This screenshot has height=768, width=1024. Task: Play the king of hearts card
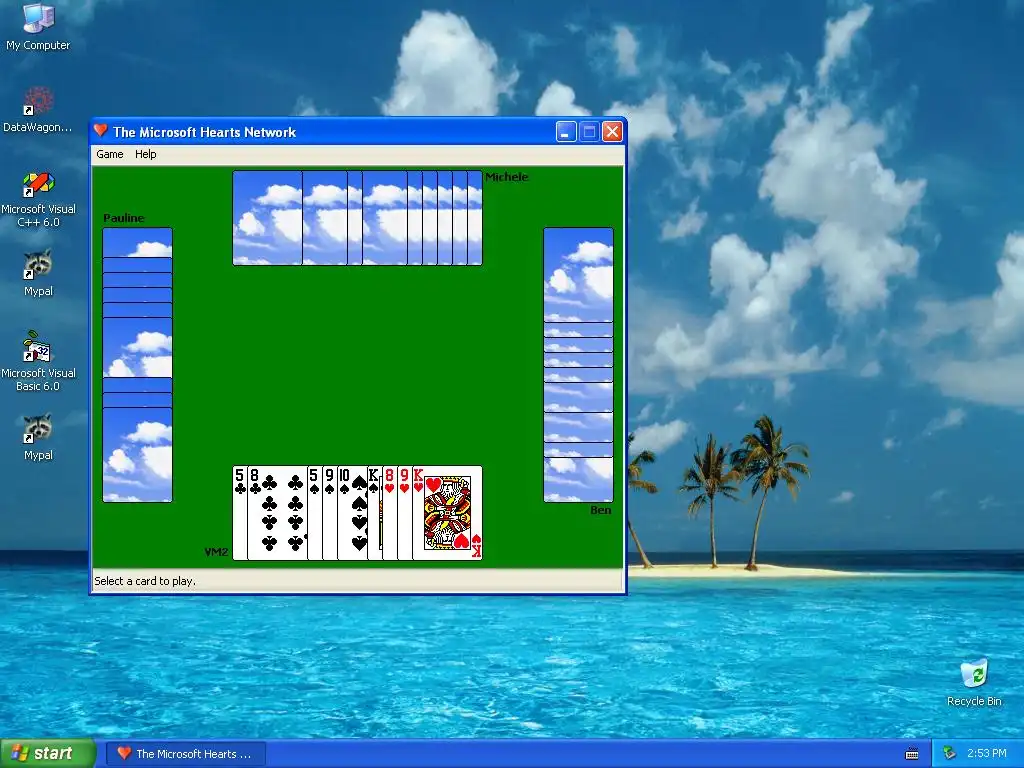(447, 513)
